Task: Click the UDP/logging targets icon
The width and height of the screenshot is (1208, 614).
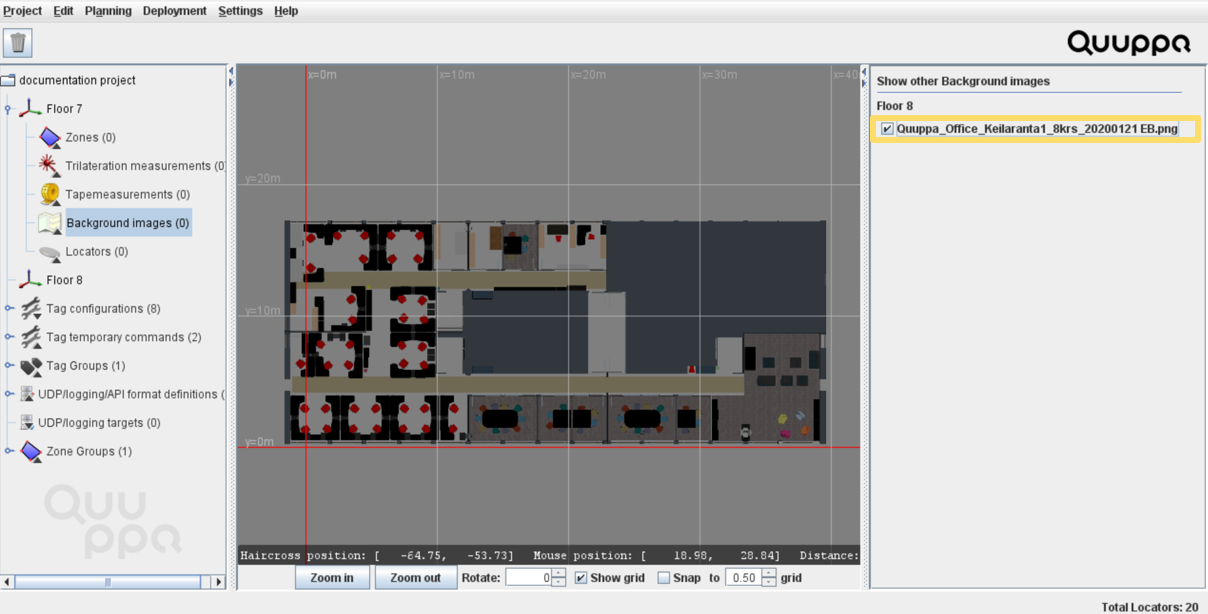Action: (x=27, y=423)
